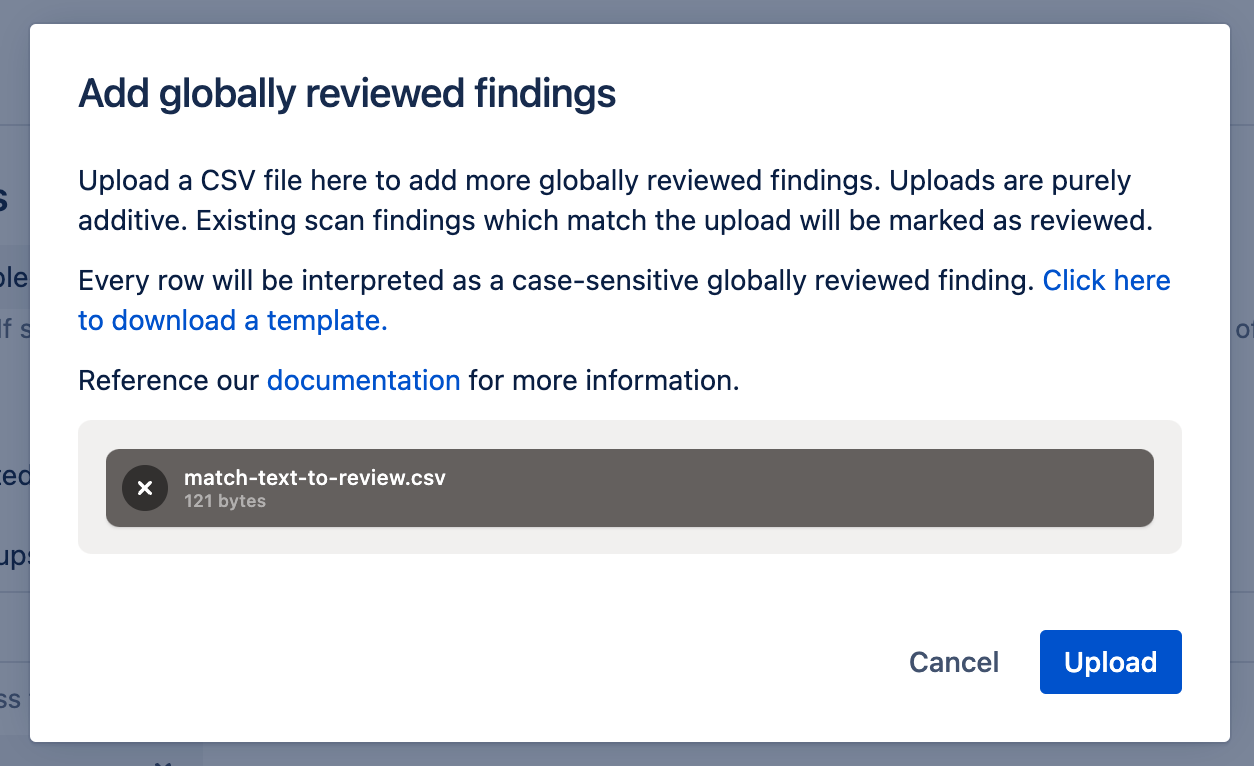Screen dimensions: 1254x766
Task: Cancel the upload dialog
Action: (953, 662)
